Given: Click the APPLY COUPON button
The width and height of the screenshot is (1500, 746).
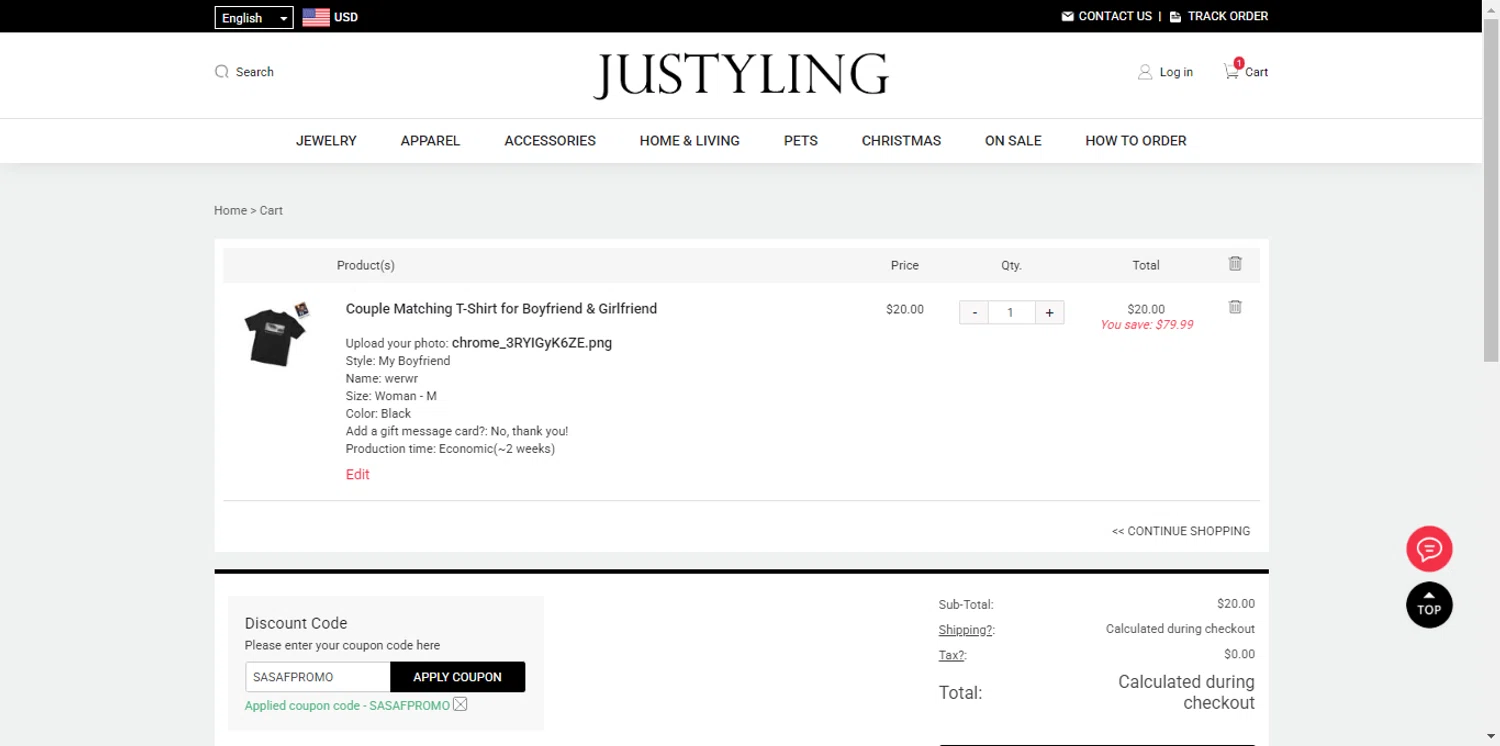Looking at the screenshot, I should pos(457,677).
